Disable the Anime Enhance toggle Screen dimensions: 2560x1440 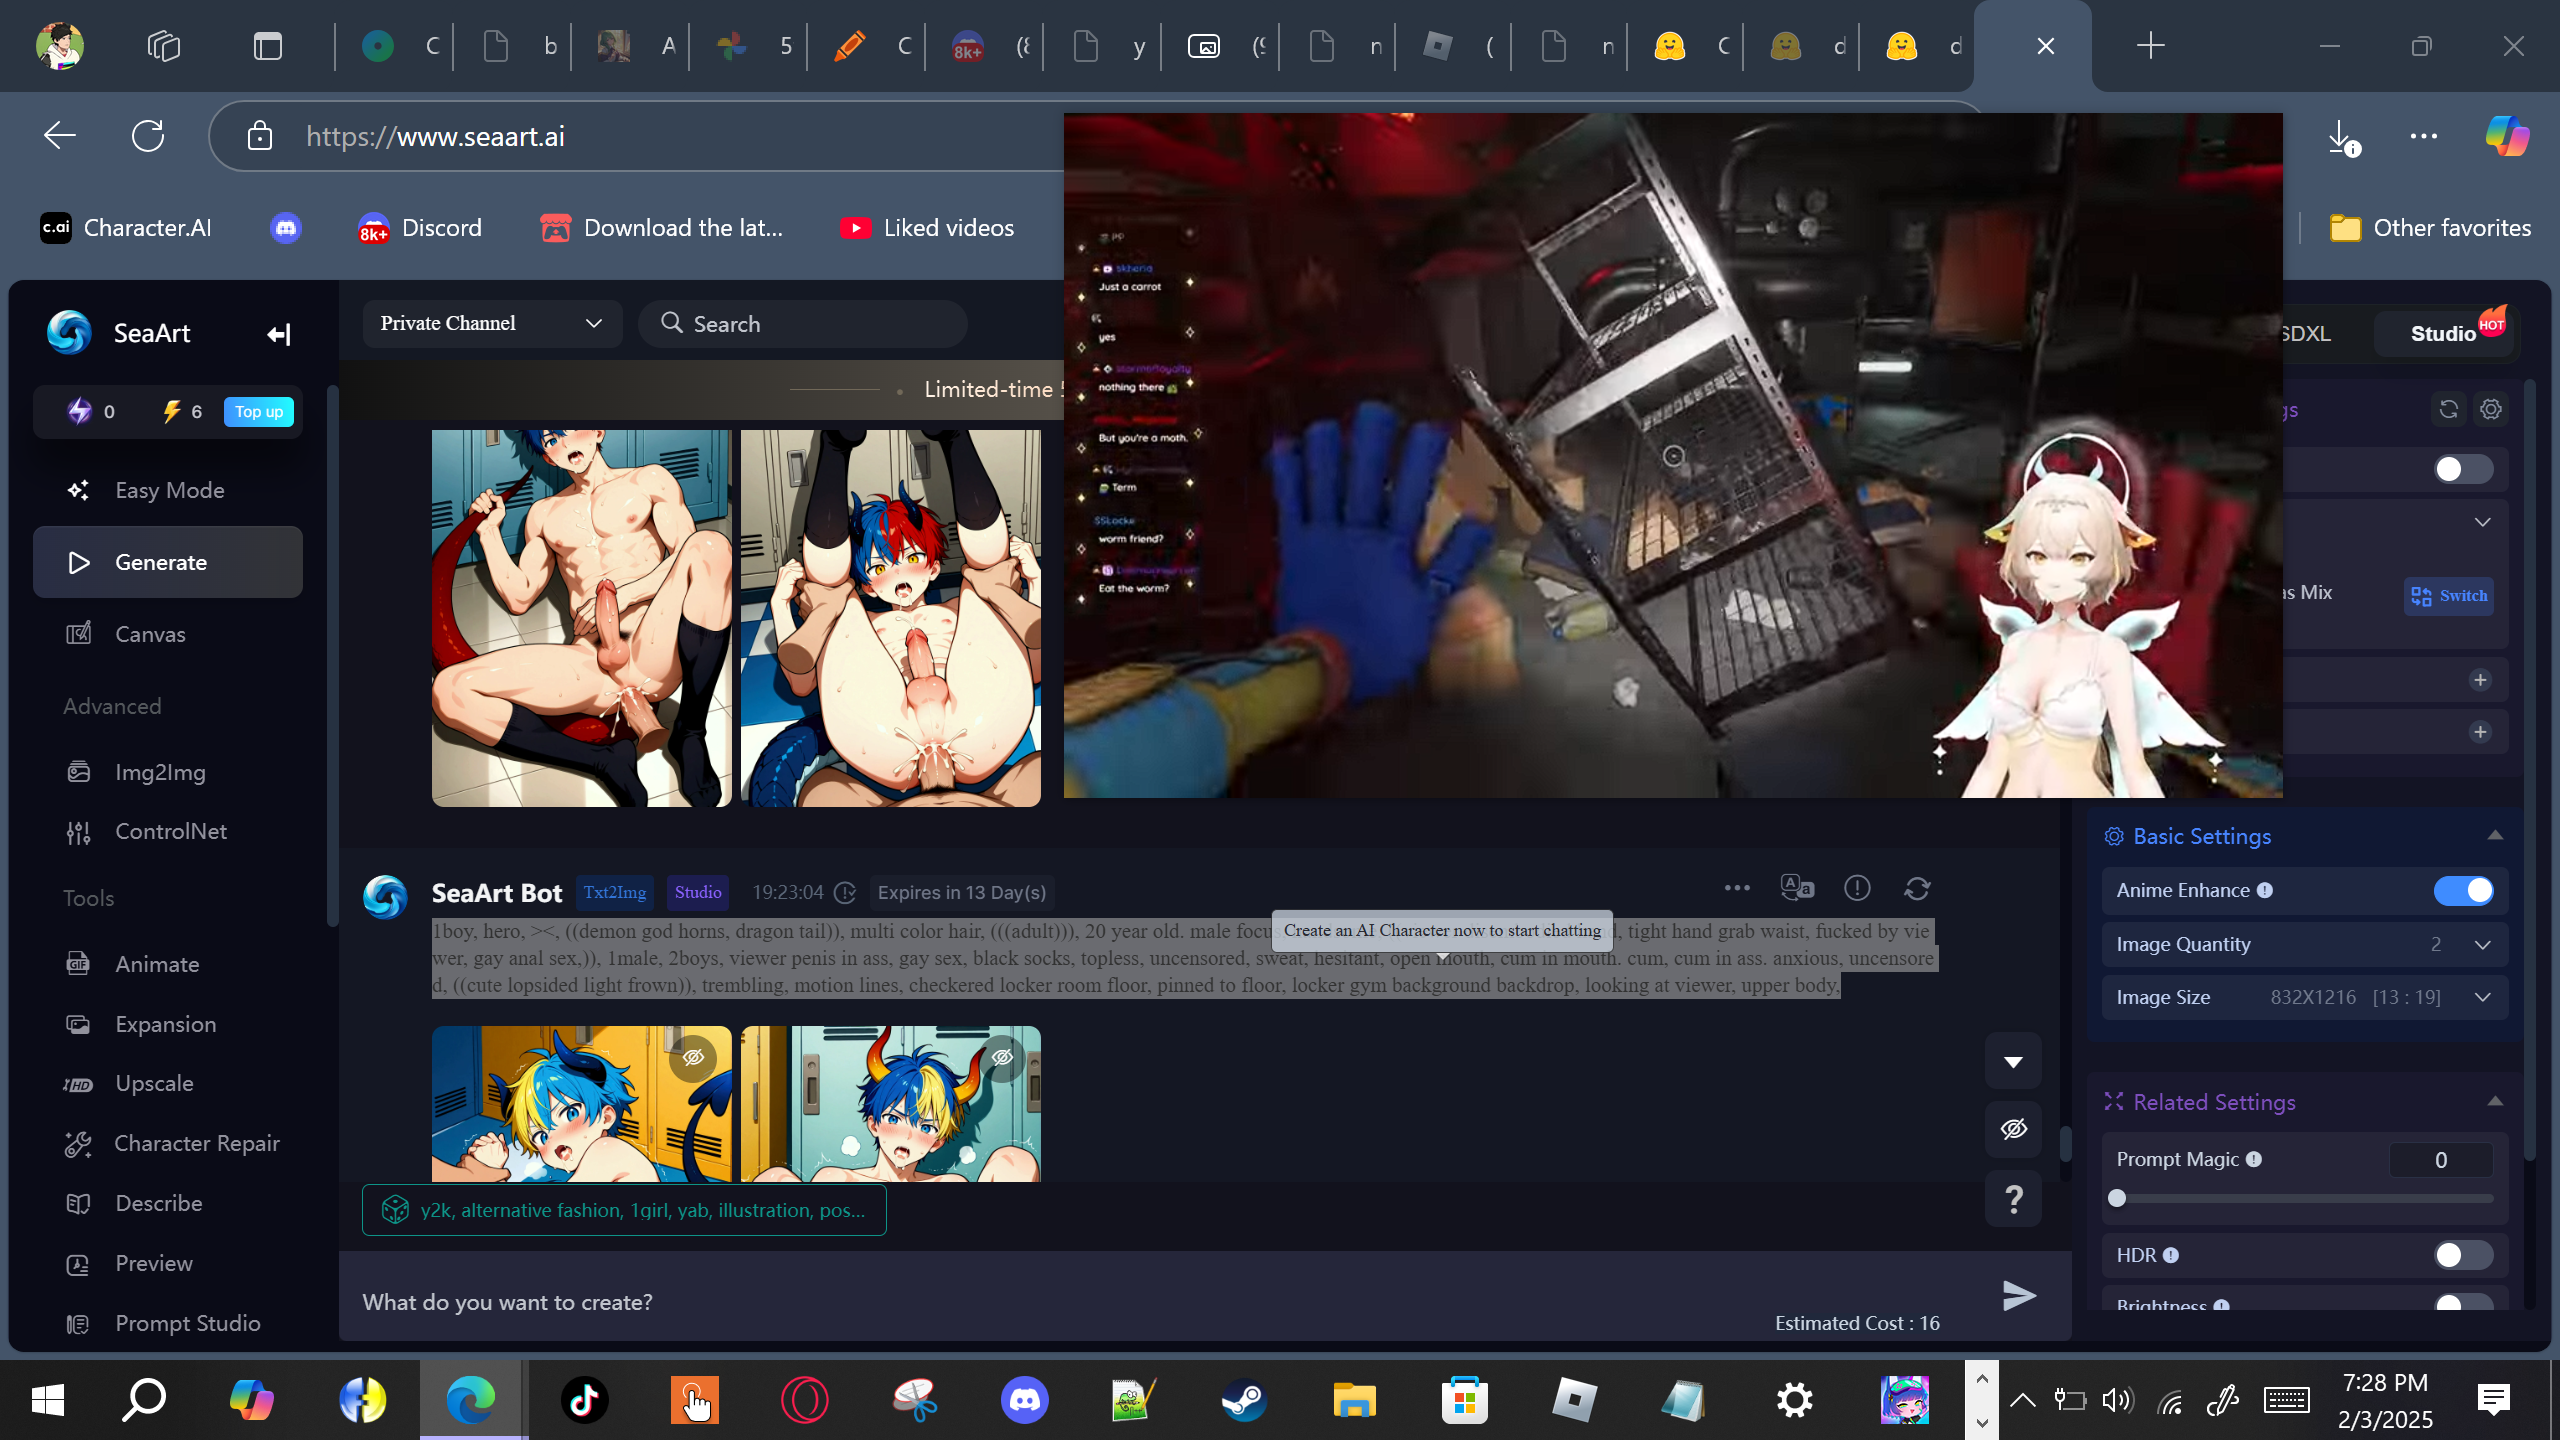point(2464,891)
